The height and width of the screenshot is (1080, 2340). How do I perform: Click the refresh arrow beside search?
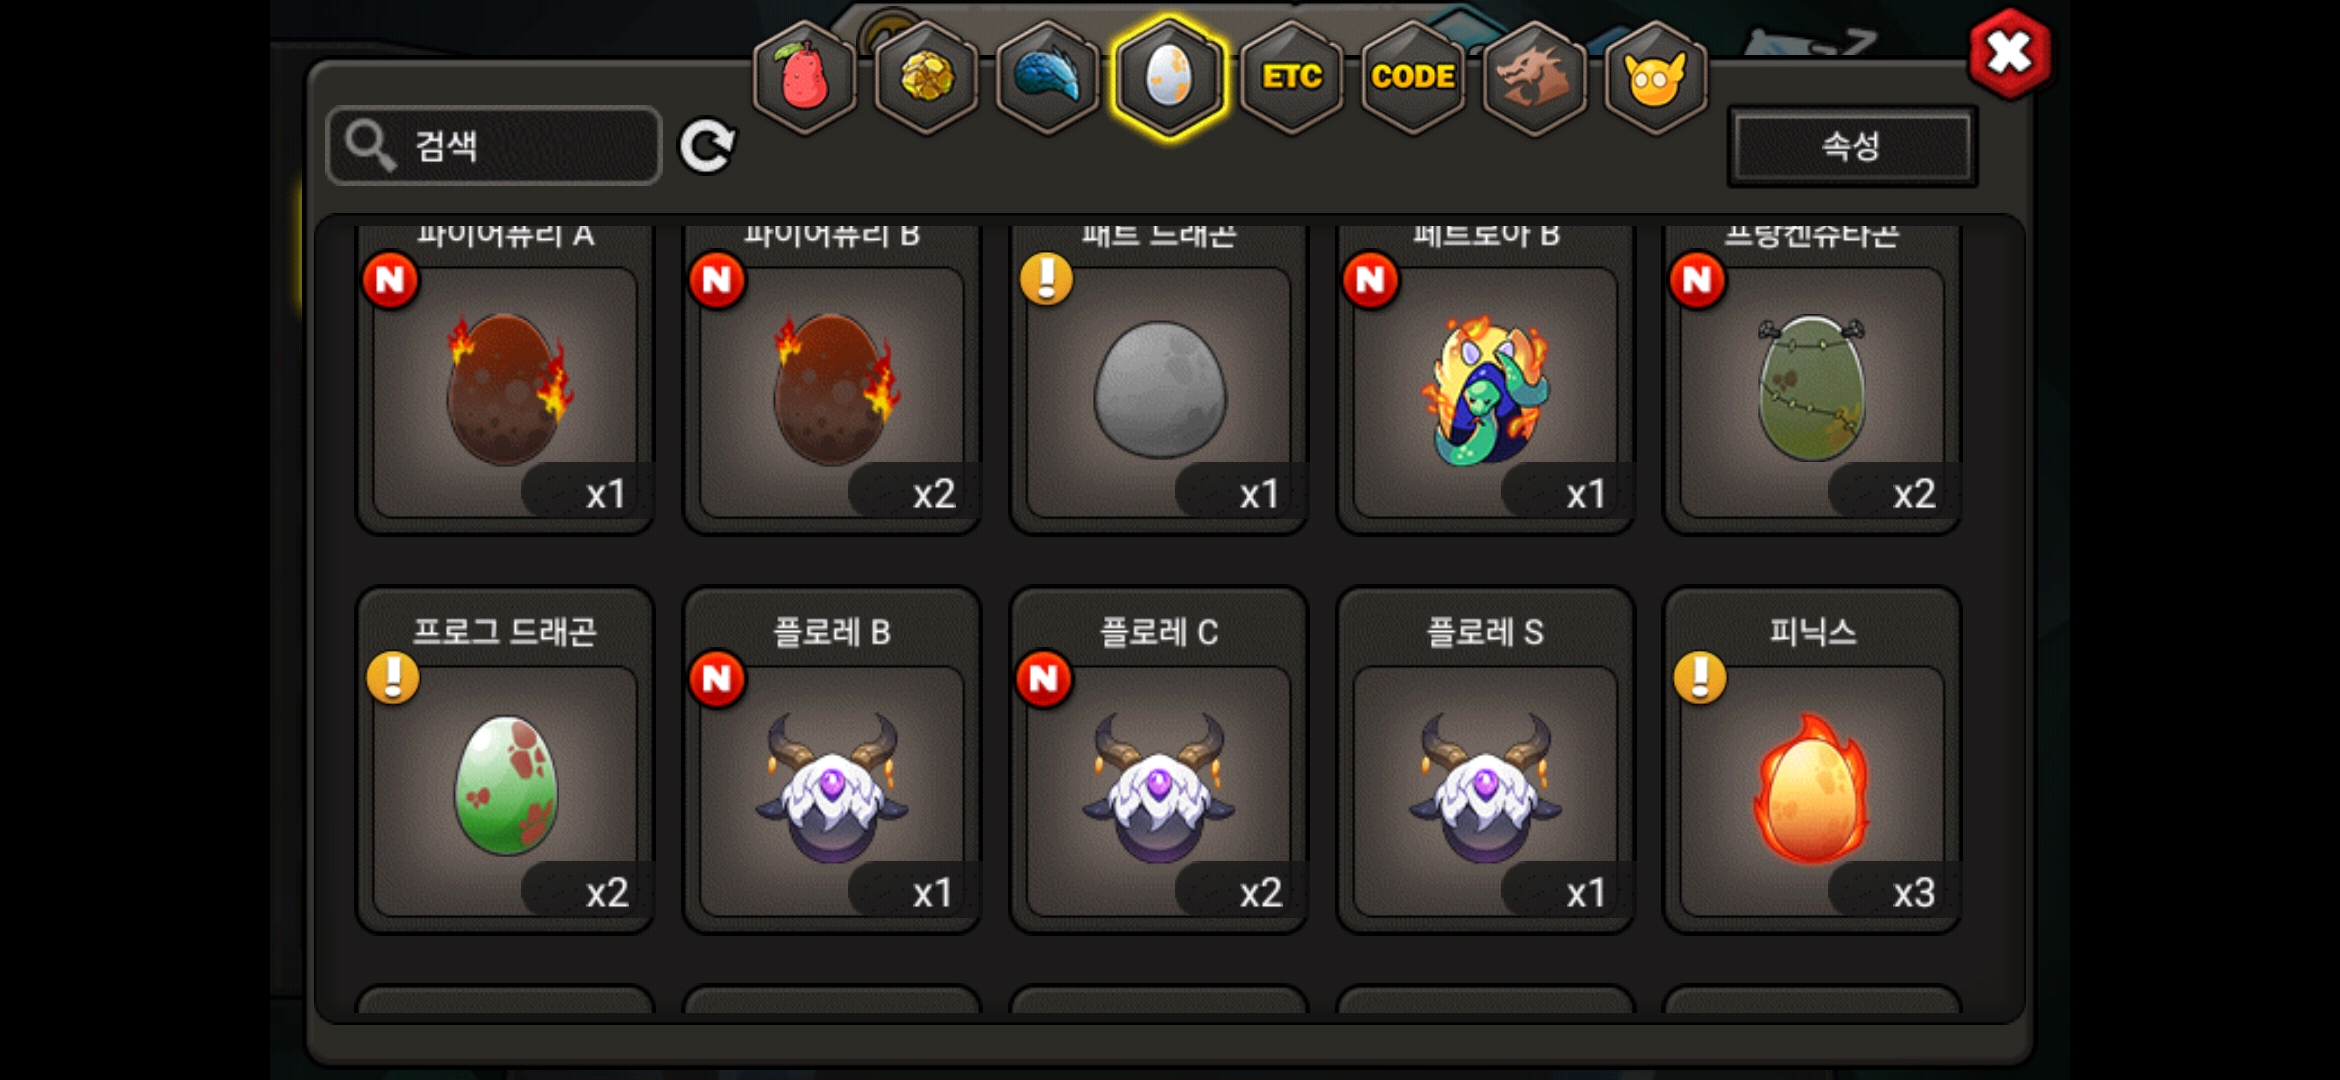point(708,146)
